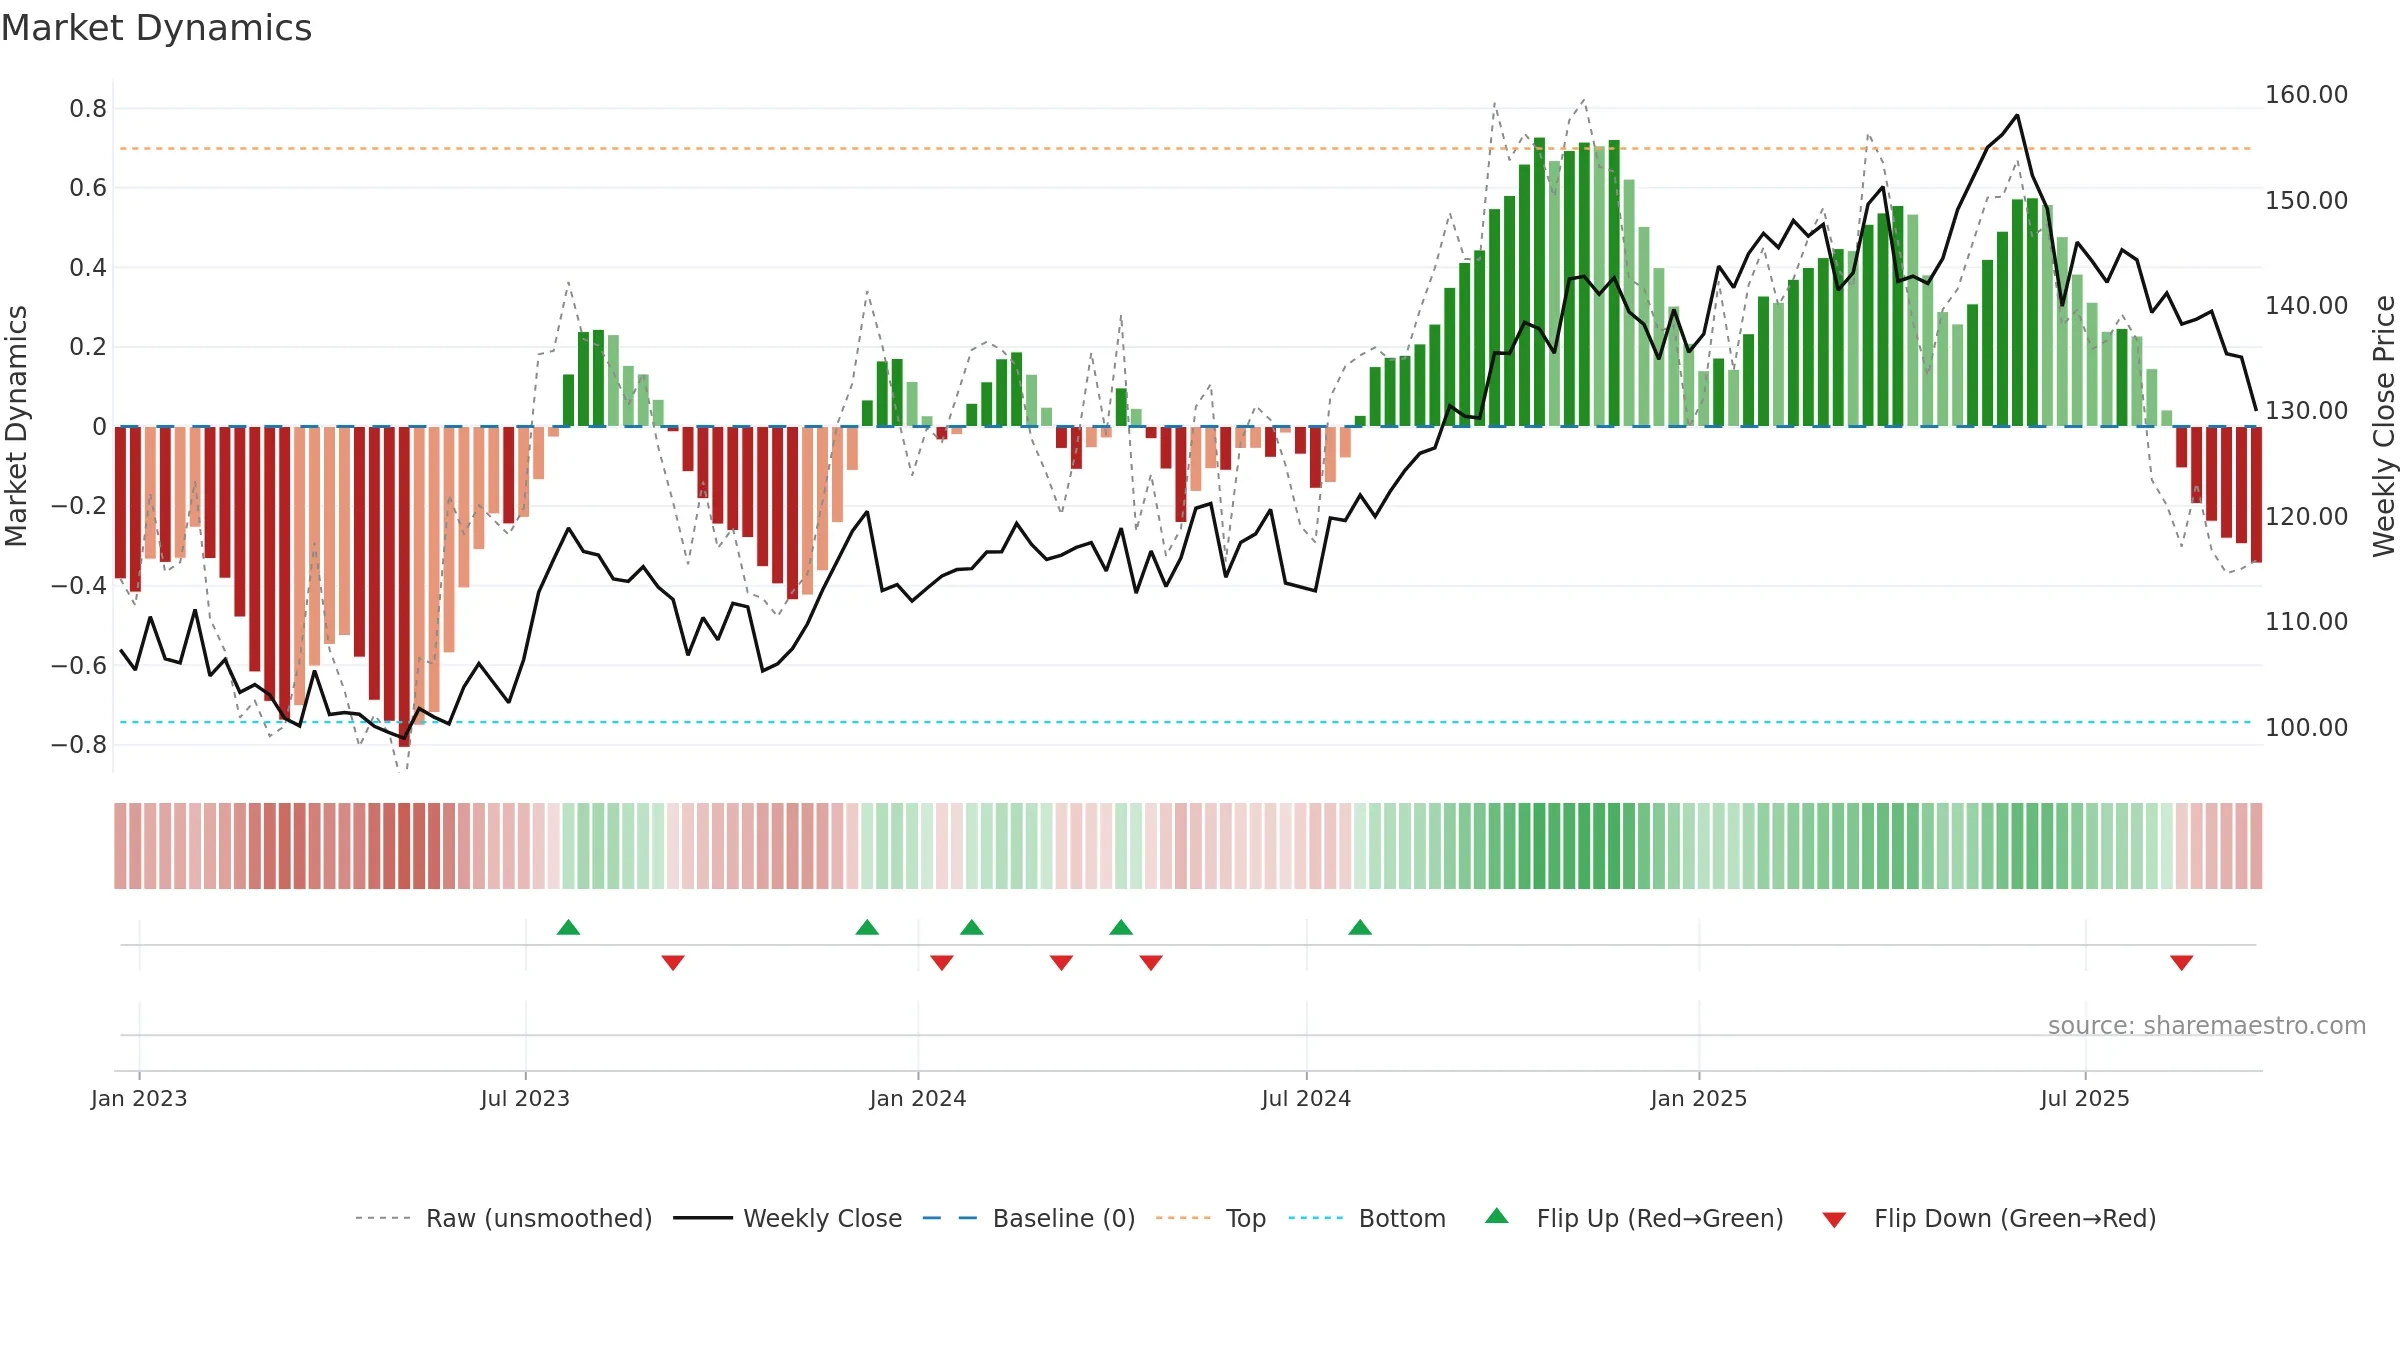Click the green Flip Up legend triangle icon
Screen dimensions: 2400x1350
(x=1497, y=1216)
